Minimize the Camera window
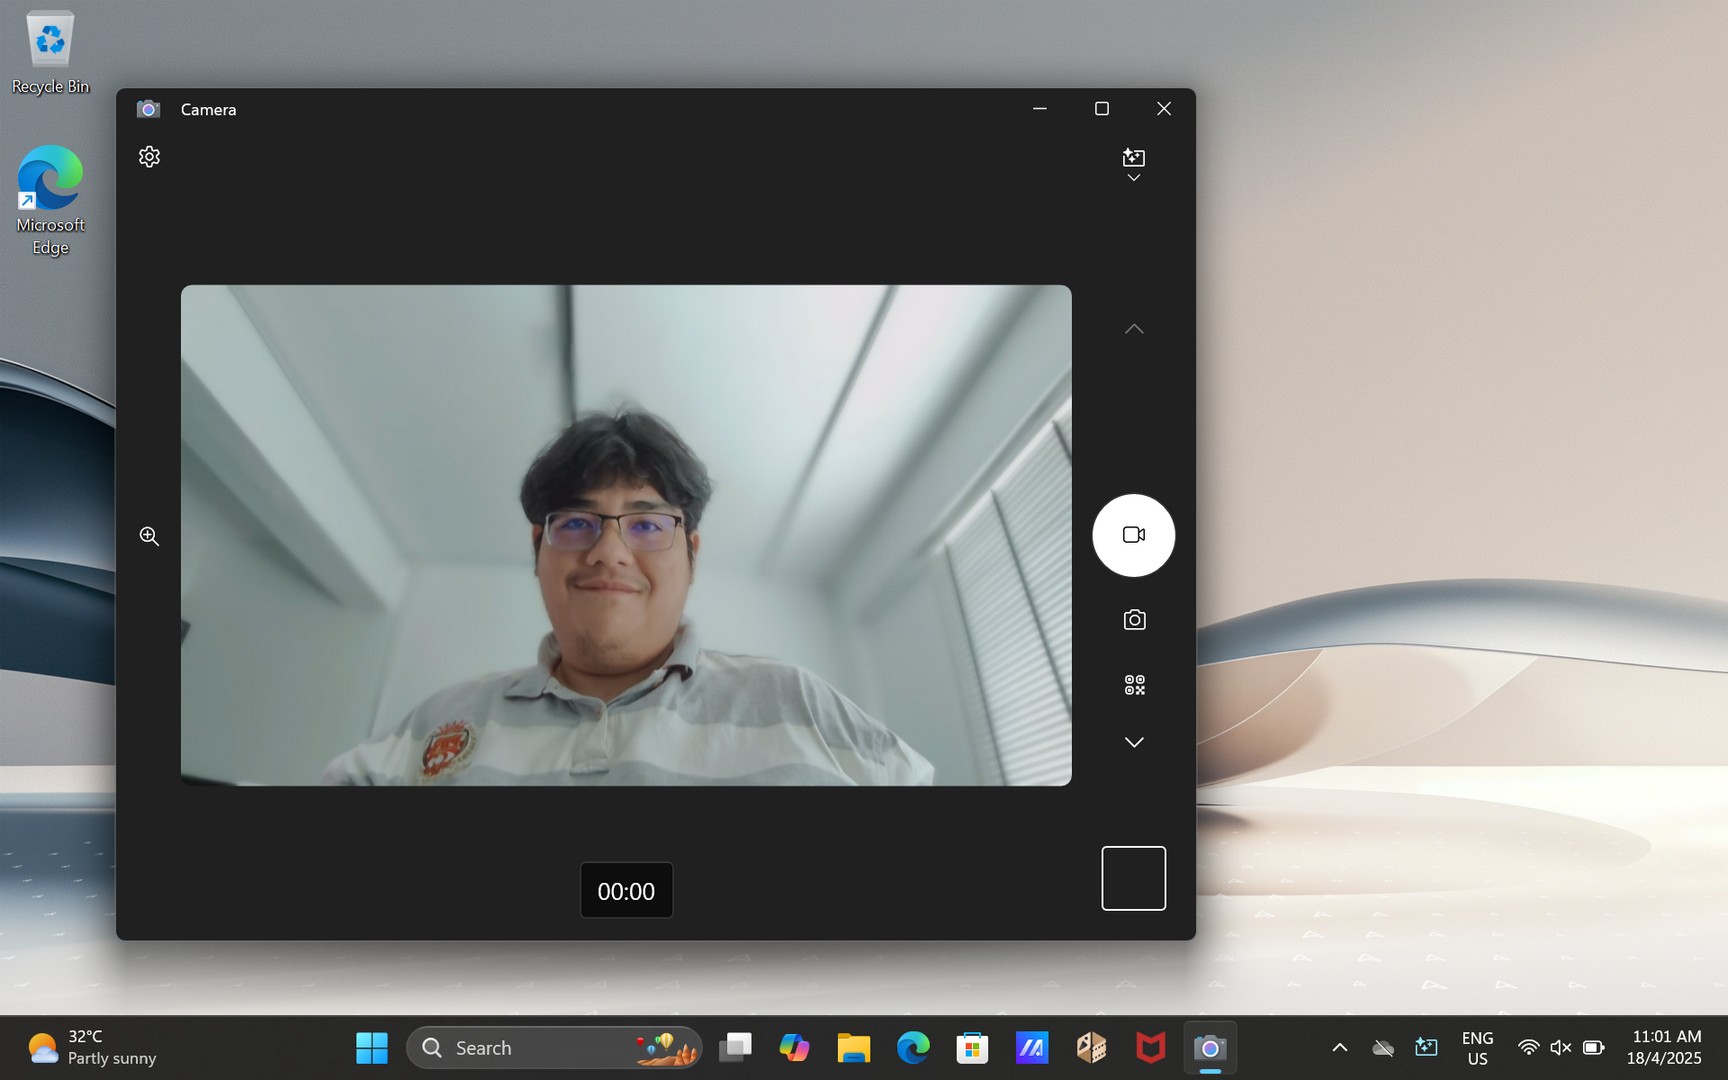 [x=1040, y=108]
